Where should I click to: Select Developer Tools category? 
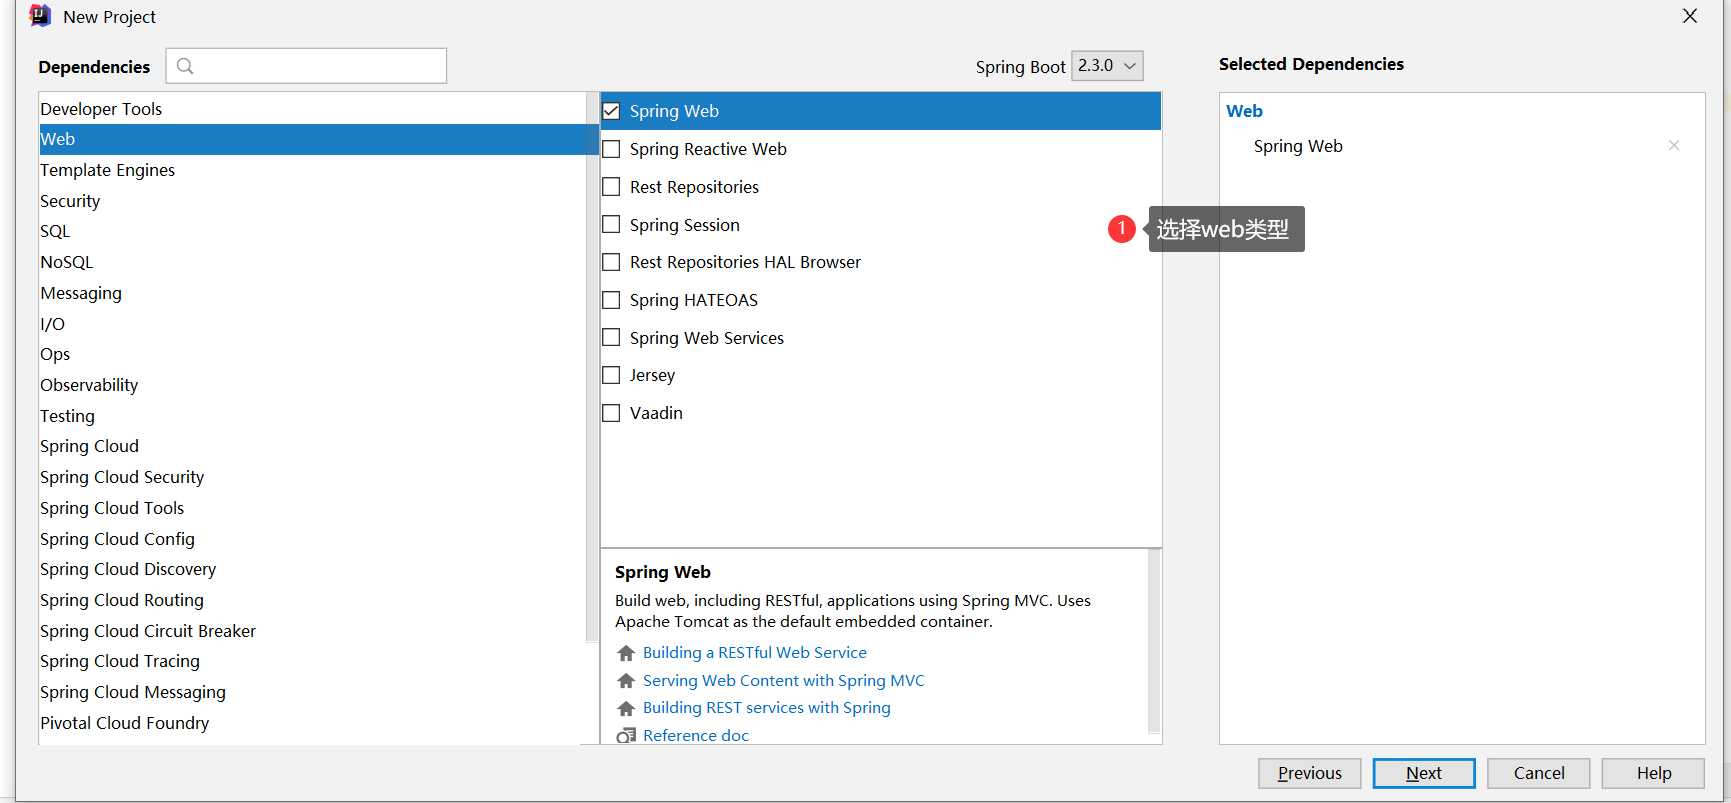pos(312,109)
